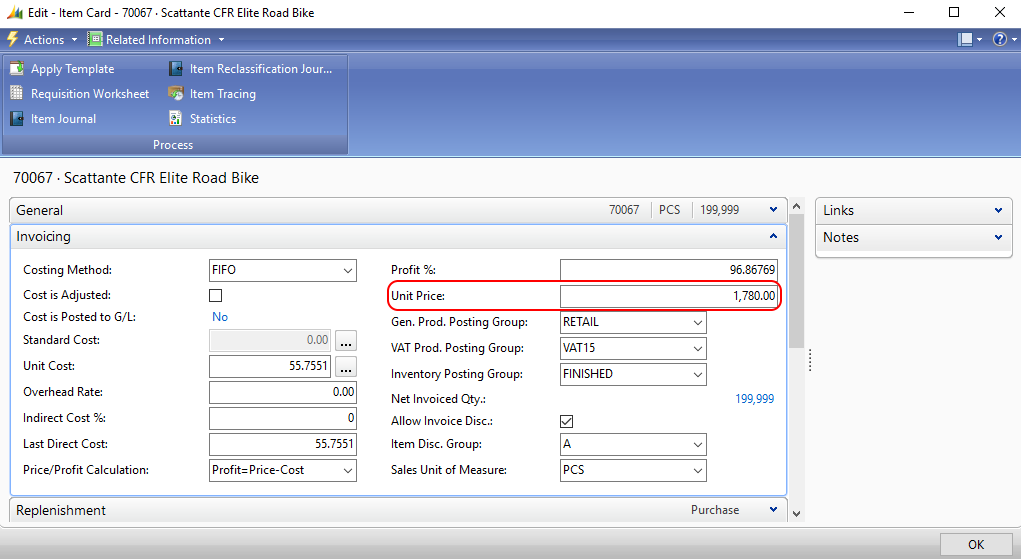Click the FactBox pane splitter handle
This screenshot has width=1021, height=559.
[809, 360]
